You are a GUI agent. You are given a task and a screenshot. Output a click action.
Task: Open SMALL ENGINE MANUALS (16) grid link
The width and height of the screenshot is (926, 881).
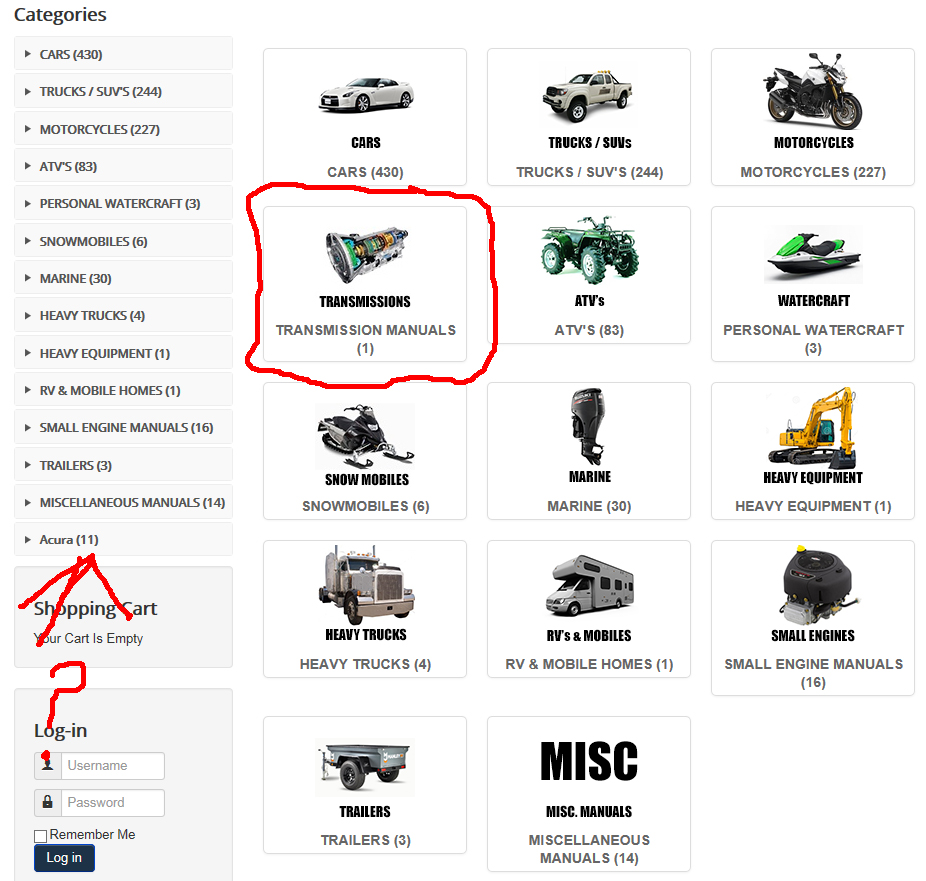(813, 673)
